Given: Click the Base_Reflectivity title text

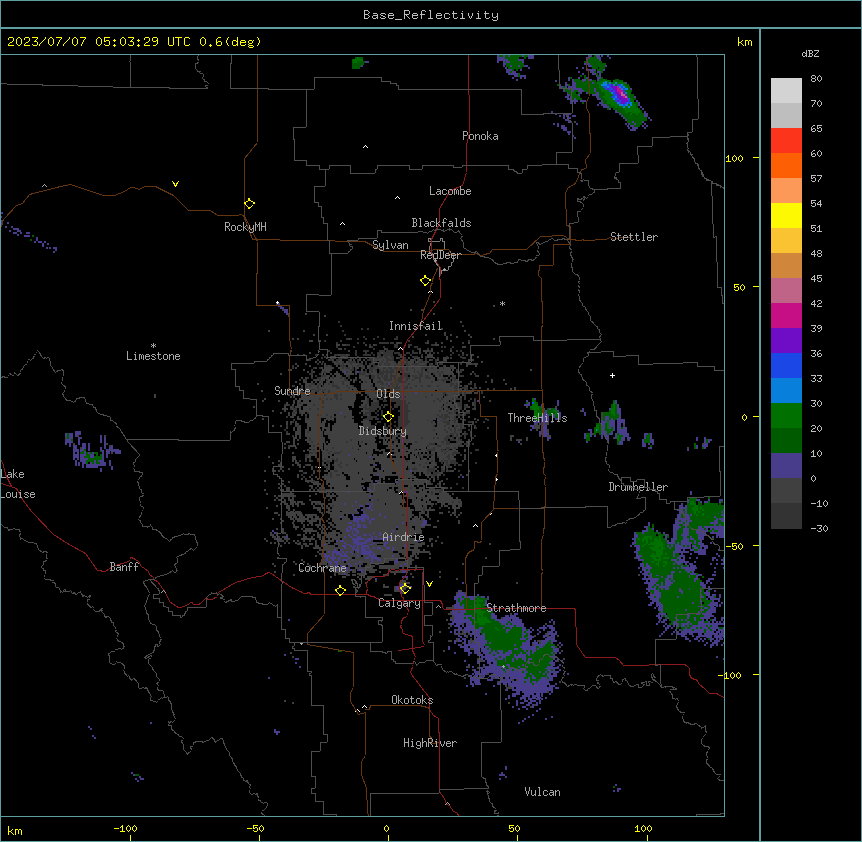Looking at the screenshot, I should 431,15.
